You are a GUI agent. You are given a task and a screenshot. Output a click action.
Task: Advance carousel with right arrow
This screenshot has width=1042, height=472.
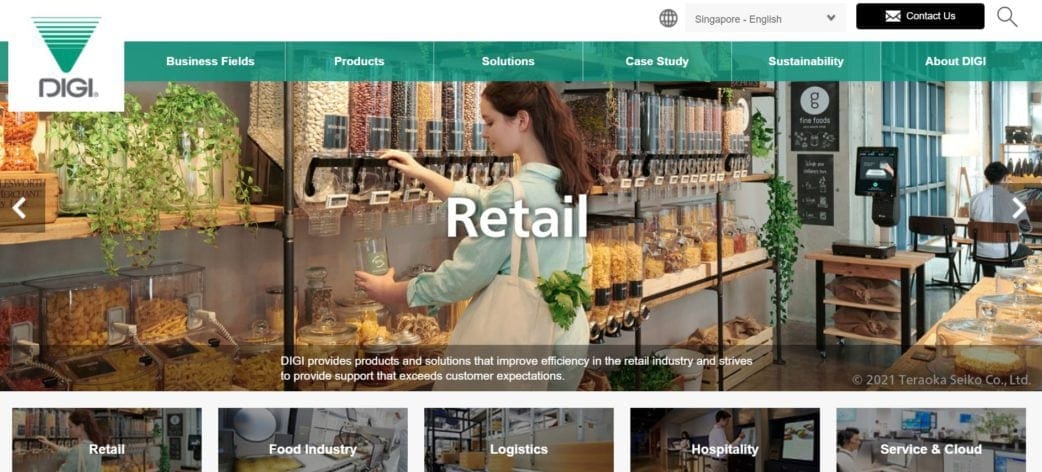click(1019, 208)
